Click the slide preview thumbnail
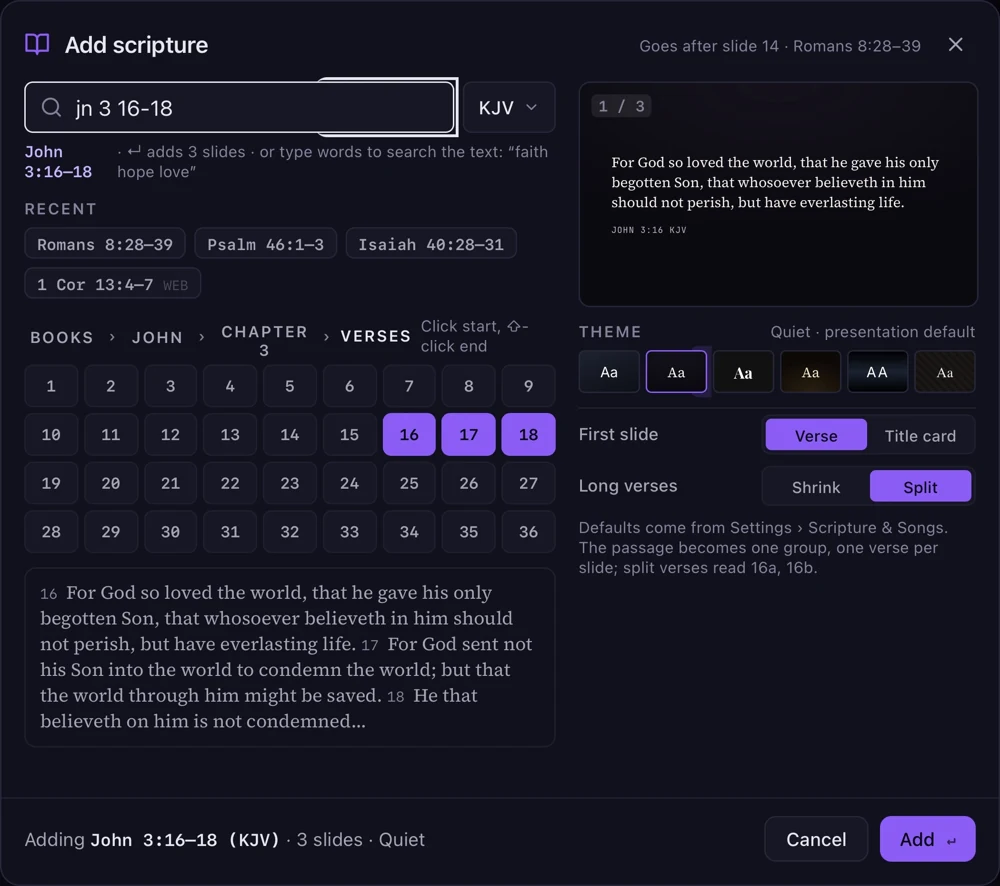 [x=778, y=194]
